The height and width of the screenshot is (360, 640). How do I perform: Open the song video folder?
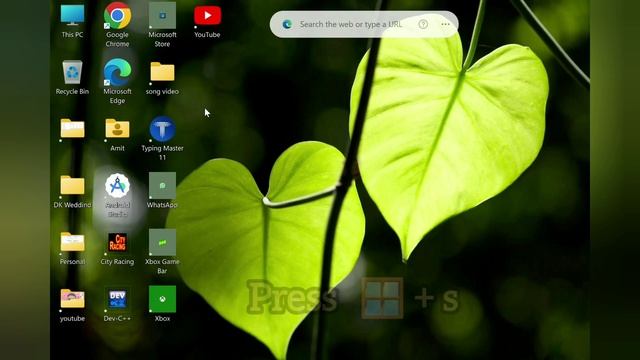(x=162, y=78)
